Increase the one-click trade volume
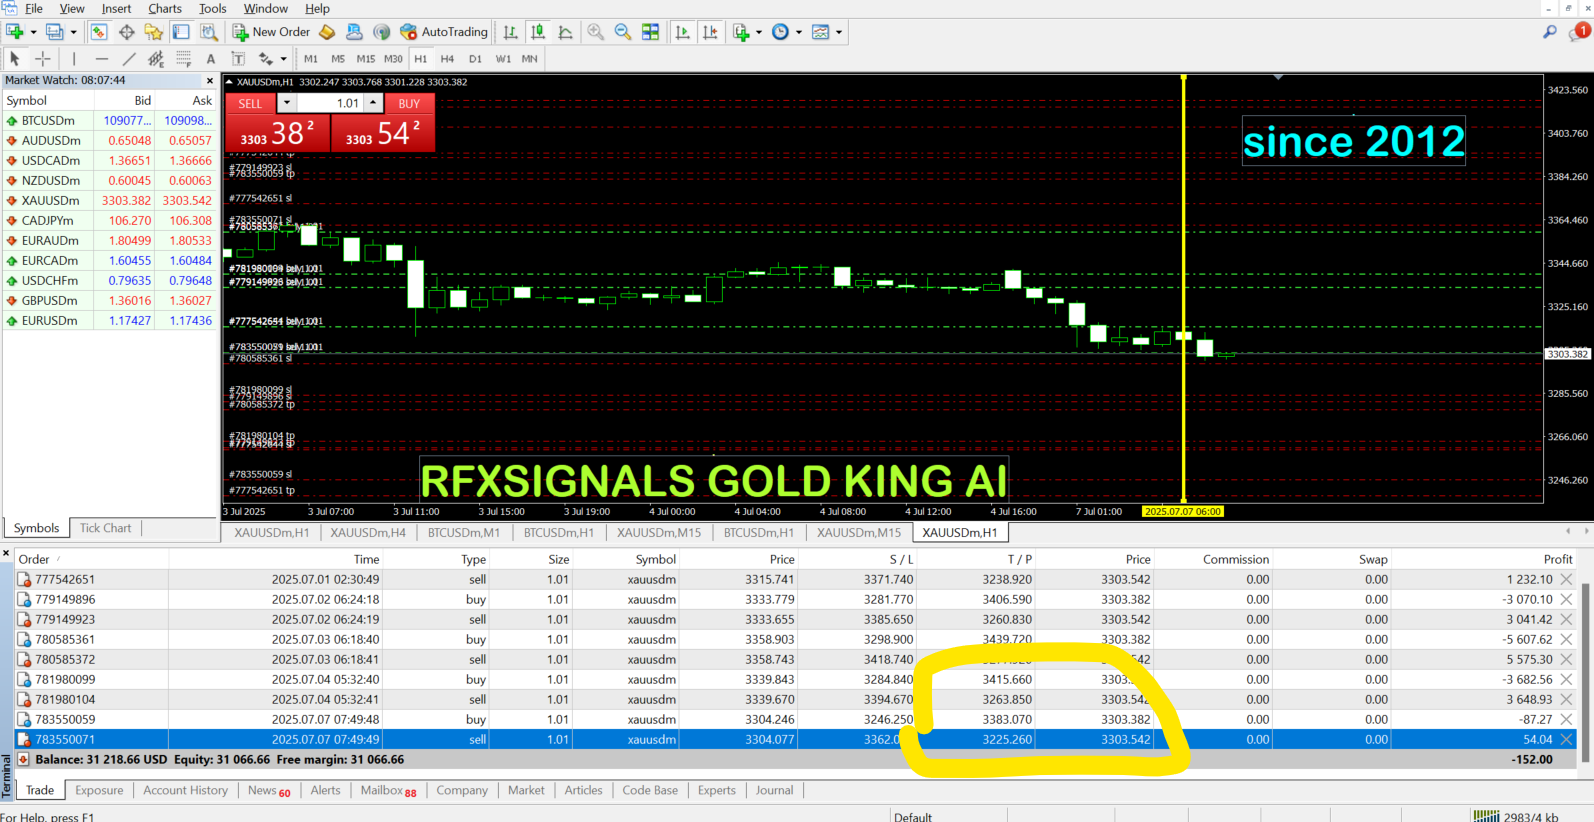1594x822 pixels. 373,103
